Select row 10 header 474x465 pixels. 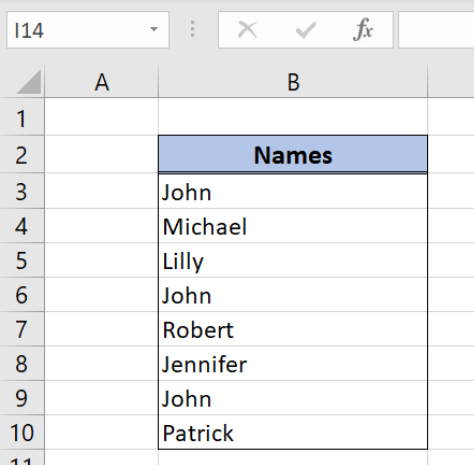[x=22, y=432]
